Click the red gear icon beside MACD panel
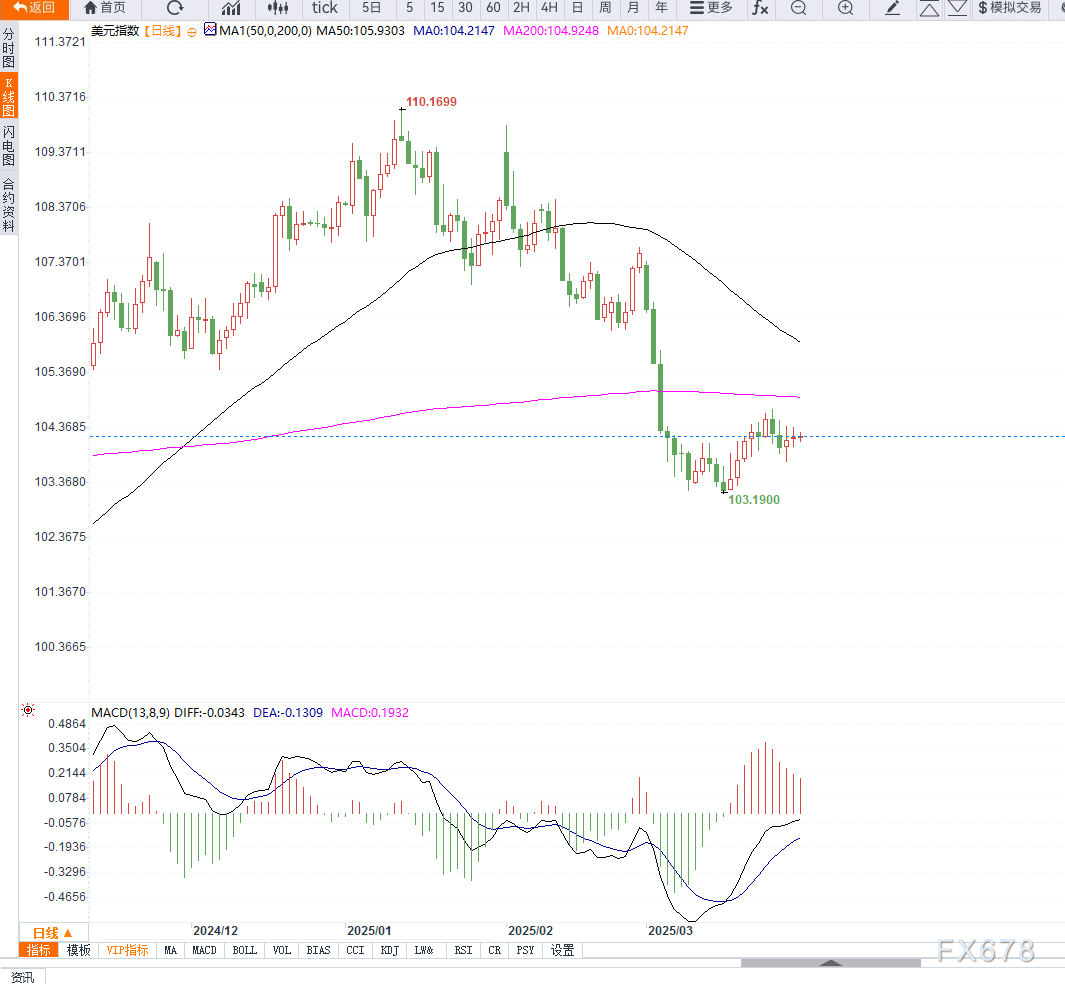1065x986 pixels. 28,711
